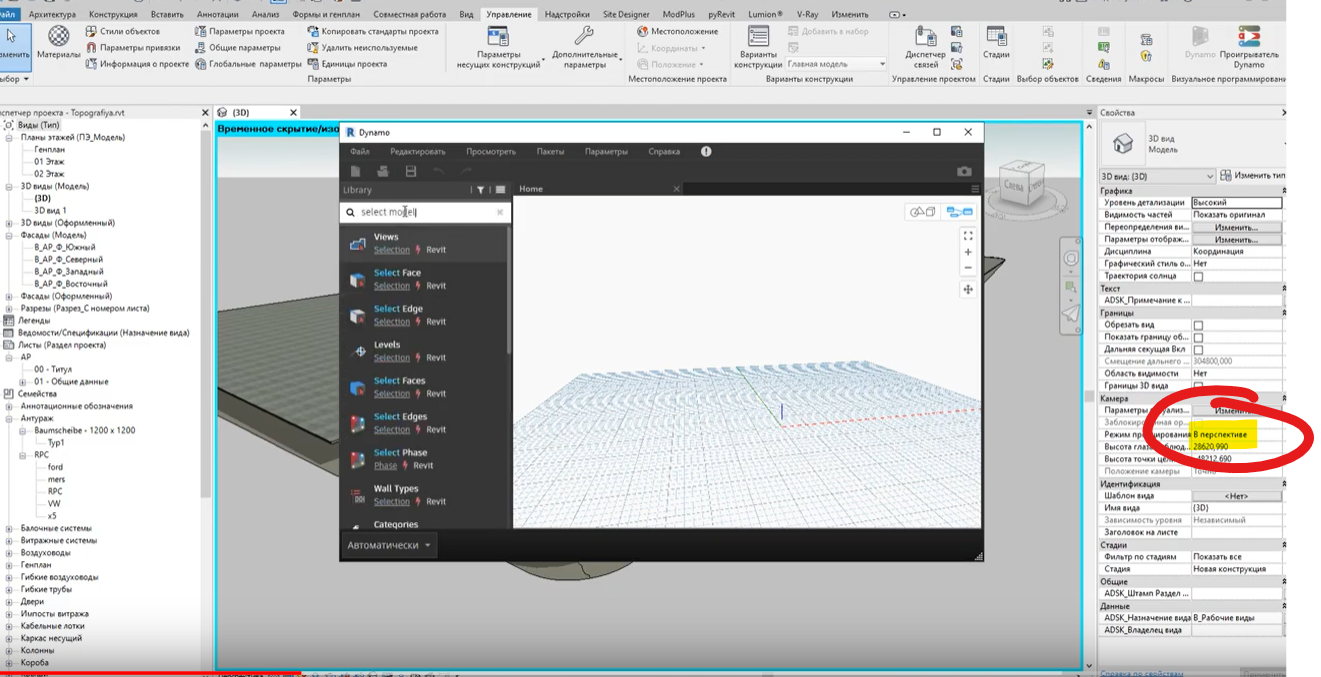Screen dimensions: 1321x677
Task: Click the zoom in plus icon
Action: click(x=968, y=252)
